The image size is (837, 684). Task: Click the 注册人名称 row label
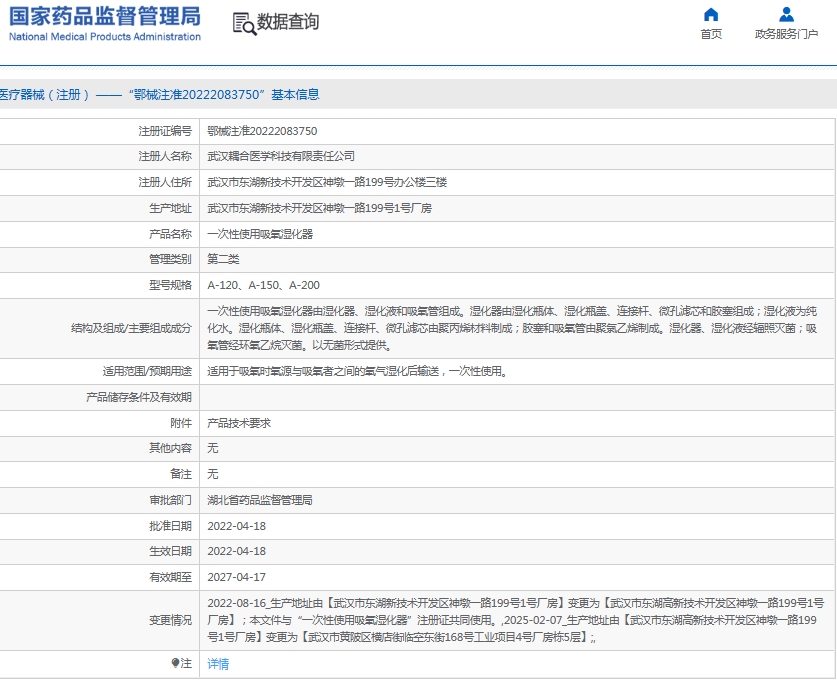(165, 156)
